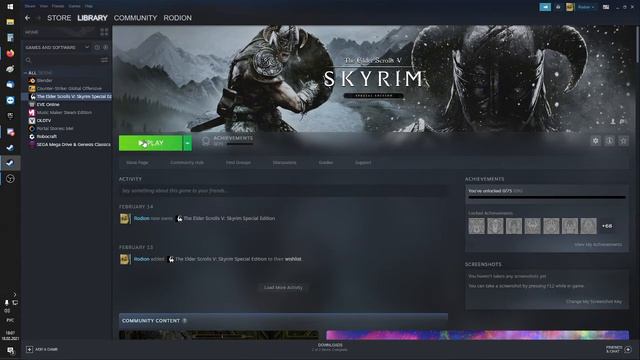Click Change My Screenshot Key link
This screenshot has height=360, width=640.
[x=594, y=302]
